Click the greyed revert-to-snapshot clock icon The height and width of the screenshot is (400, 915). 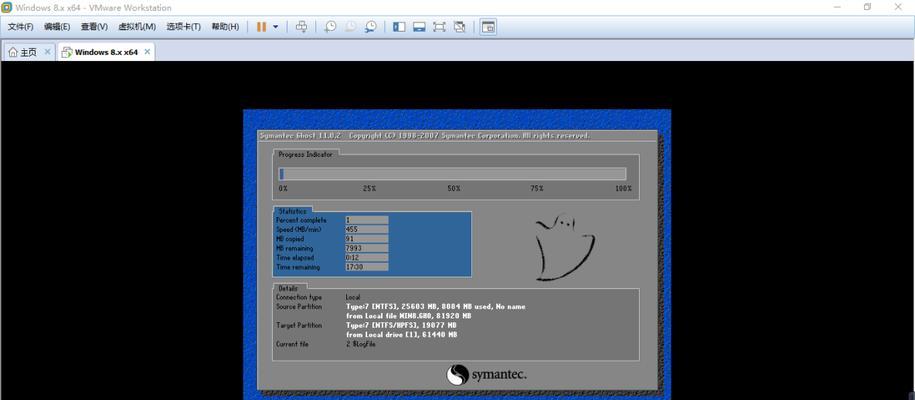click(350, 27)
